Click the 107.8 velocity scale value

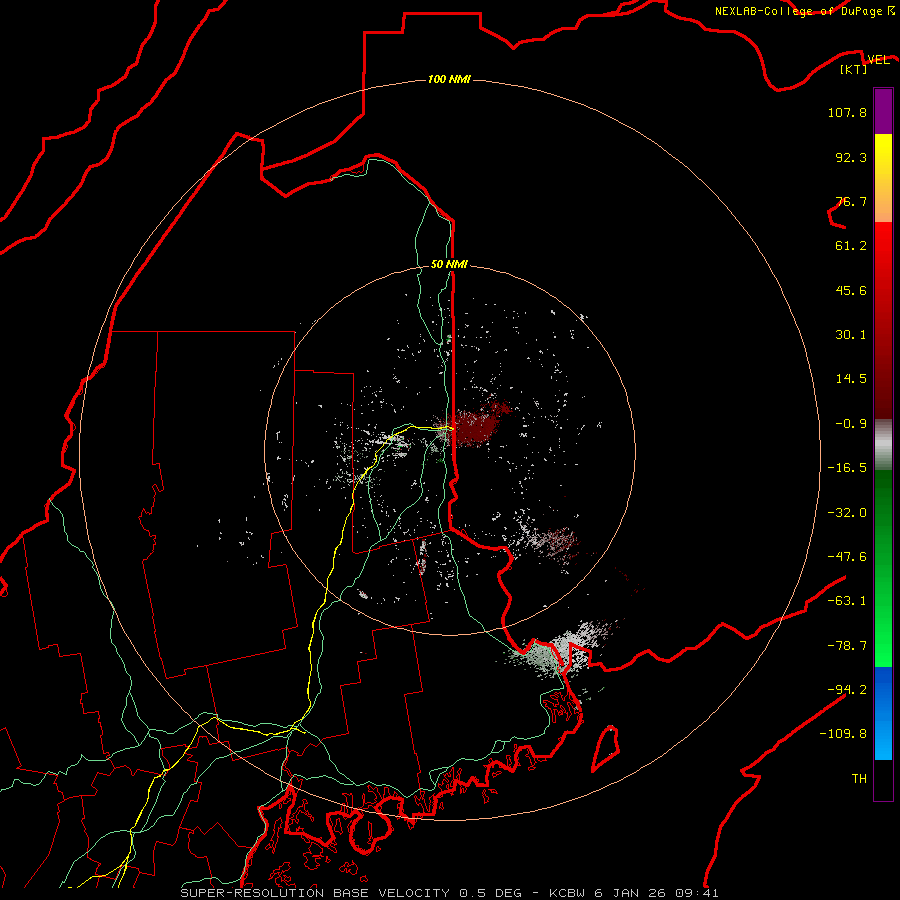click(847, 112)
